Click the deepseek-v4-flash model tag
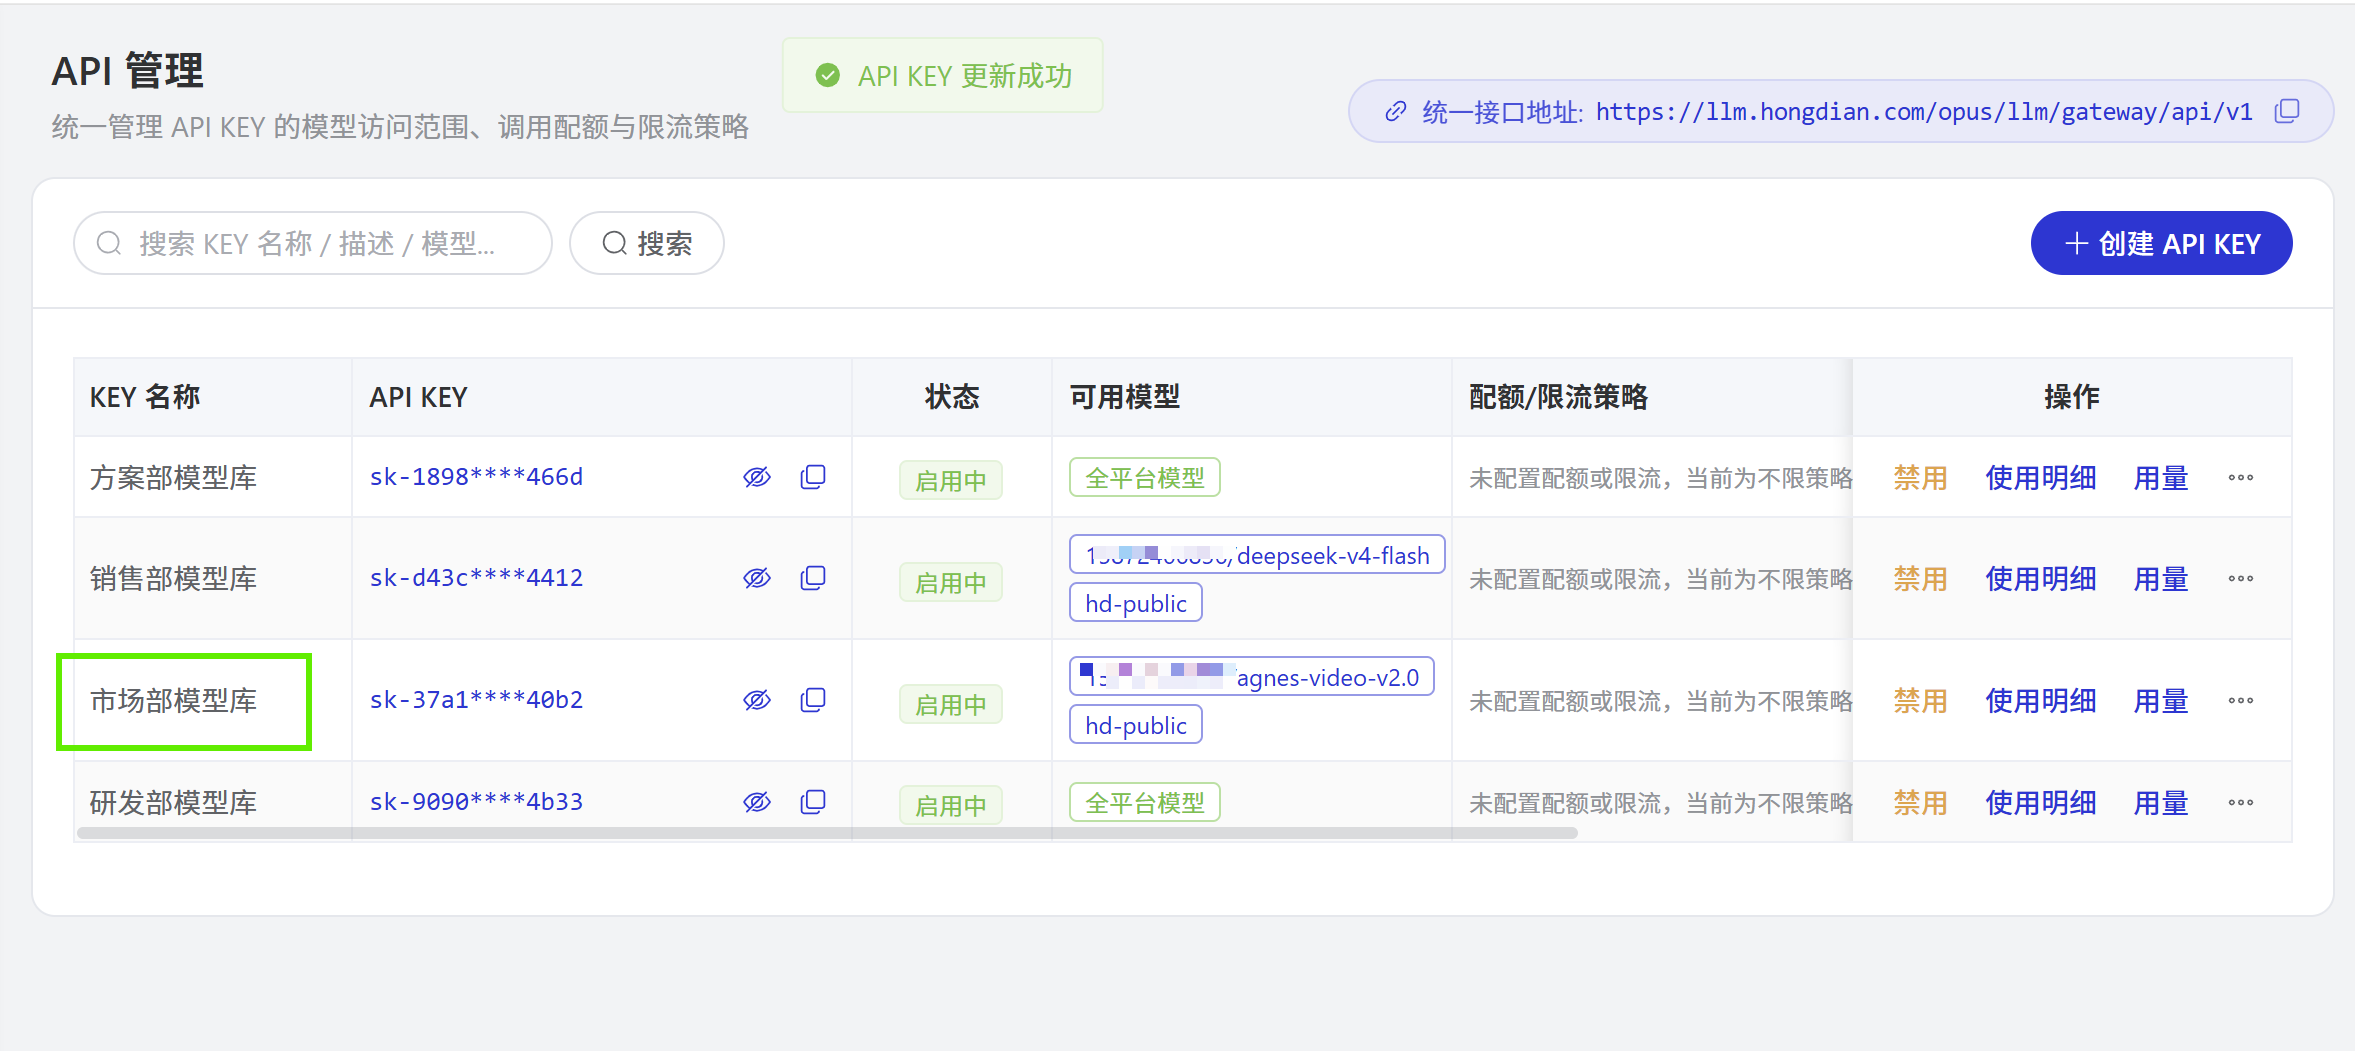2355x1051 pixels. [x=1257, y=555]
